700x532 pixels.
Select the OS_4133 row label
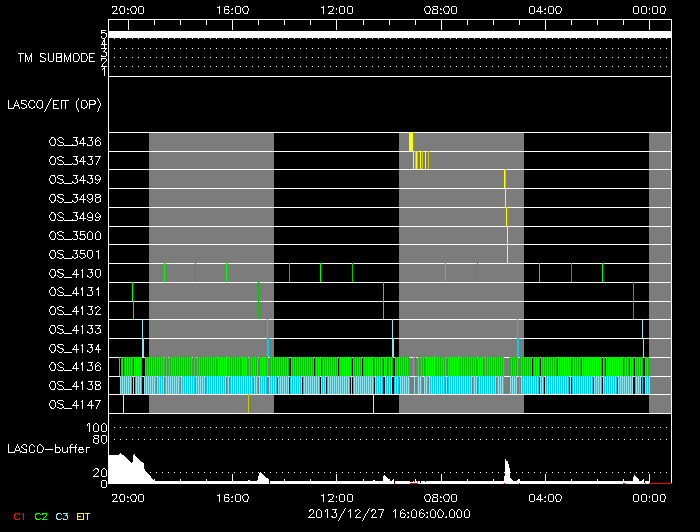75,330
